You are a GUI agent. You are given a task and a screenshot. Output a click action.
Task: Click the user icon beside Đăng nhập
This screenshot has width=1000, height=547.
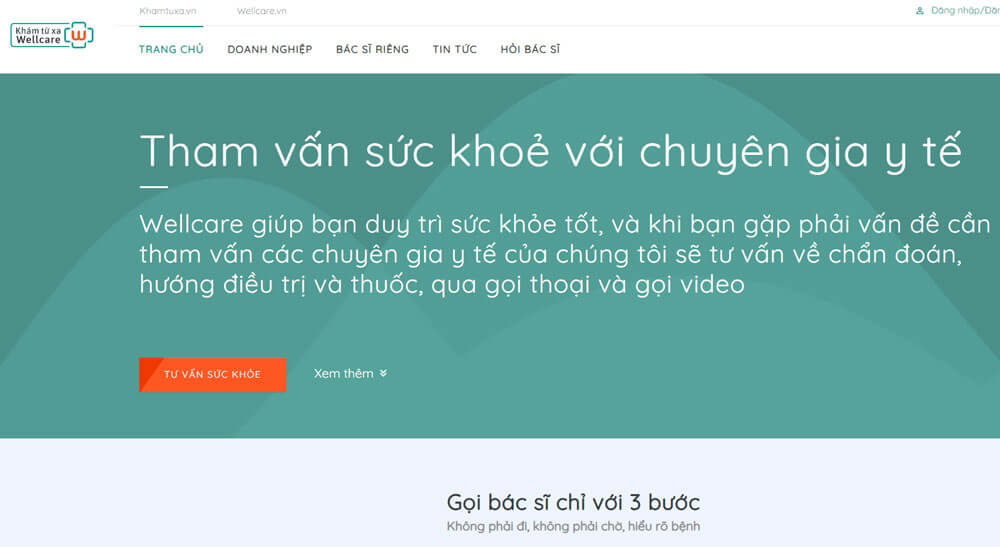(920, 11)
